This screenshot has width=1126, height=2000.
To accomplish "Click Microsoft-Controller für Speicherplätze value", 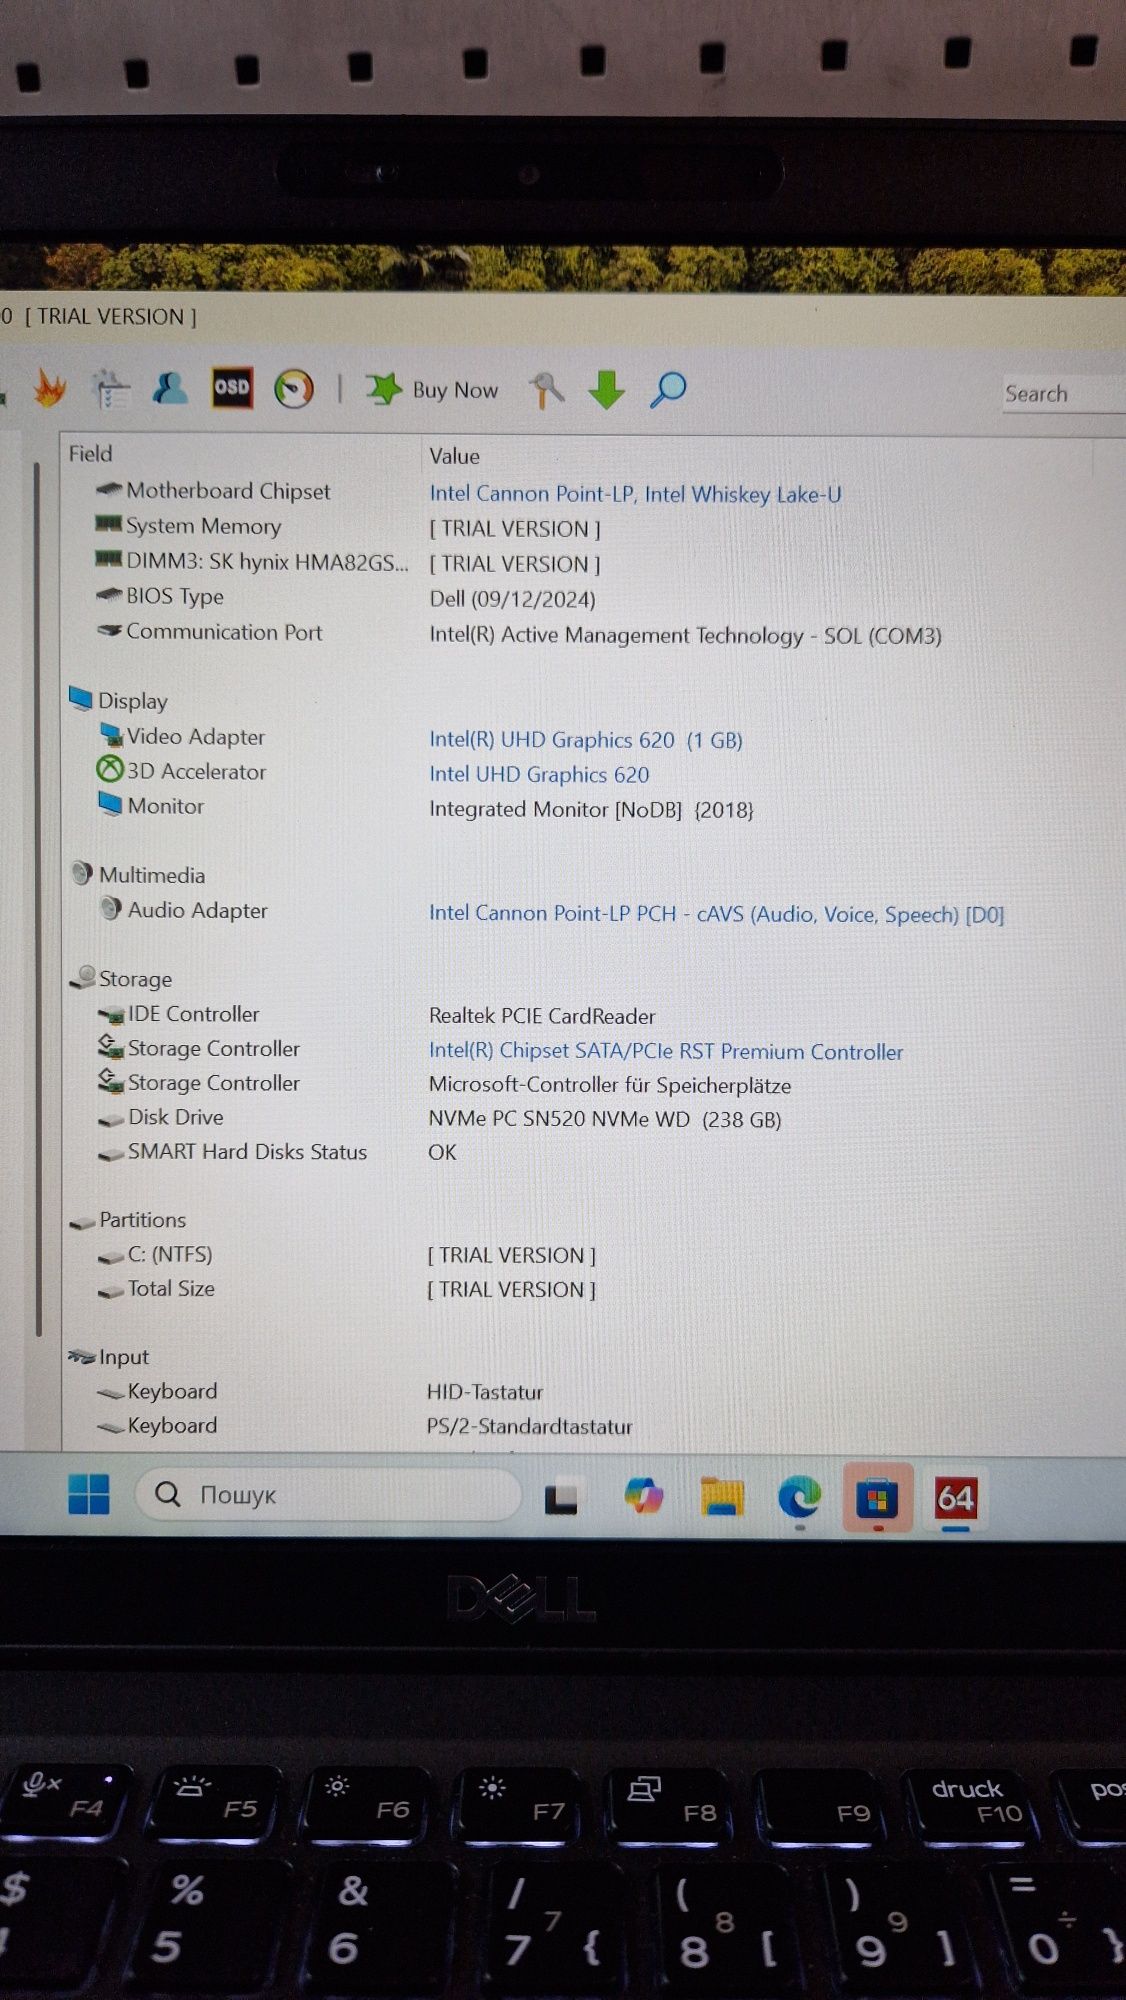I will pos(610,1085).
